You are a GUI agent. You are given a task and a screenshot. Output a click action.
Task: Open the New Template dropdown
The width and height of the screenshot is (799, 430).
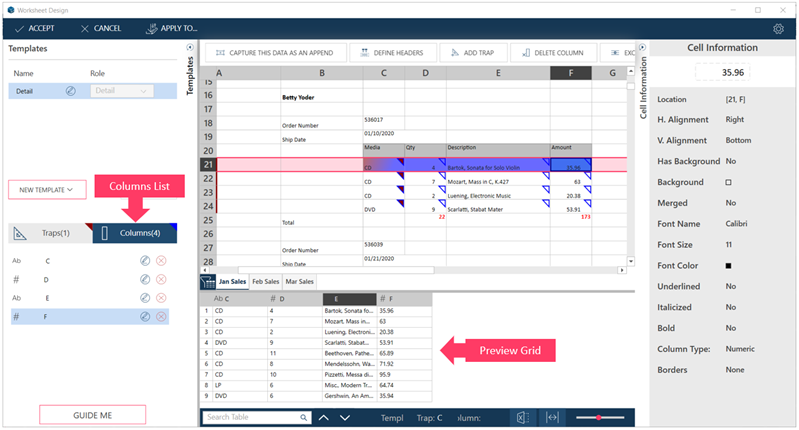coord(45,189)
